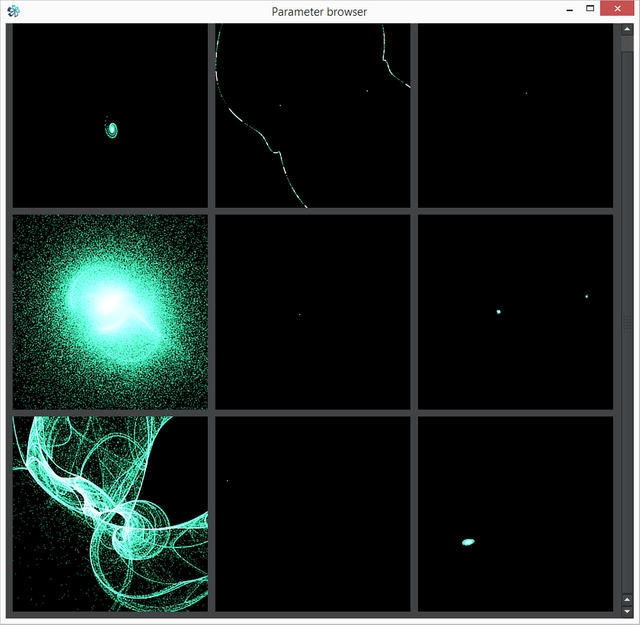
Task: Select the thumbnail with two small dots
Action: 515,312
